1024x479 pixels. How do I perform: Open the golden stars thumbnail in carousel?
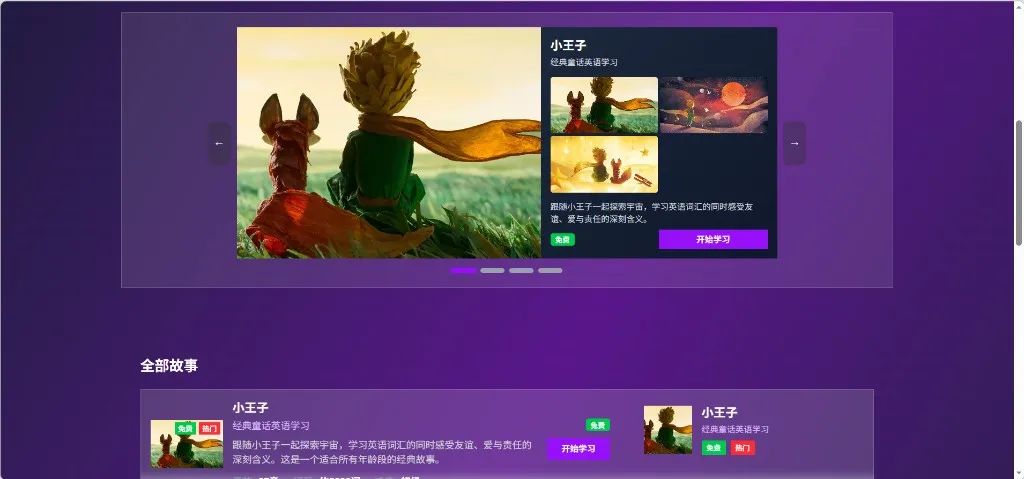(604, 164)
